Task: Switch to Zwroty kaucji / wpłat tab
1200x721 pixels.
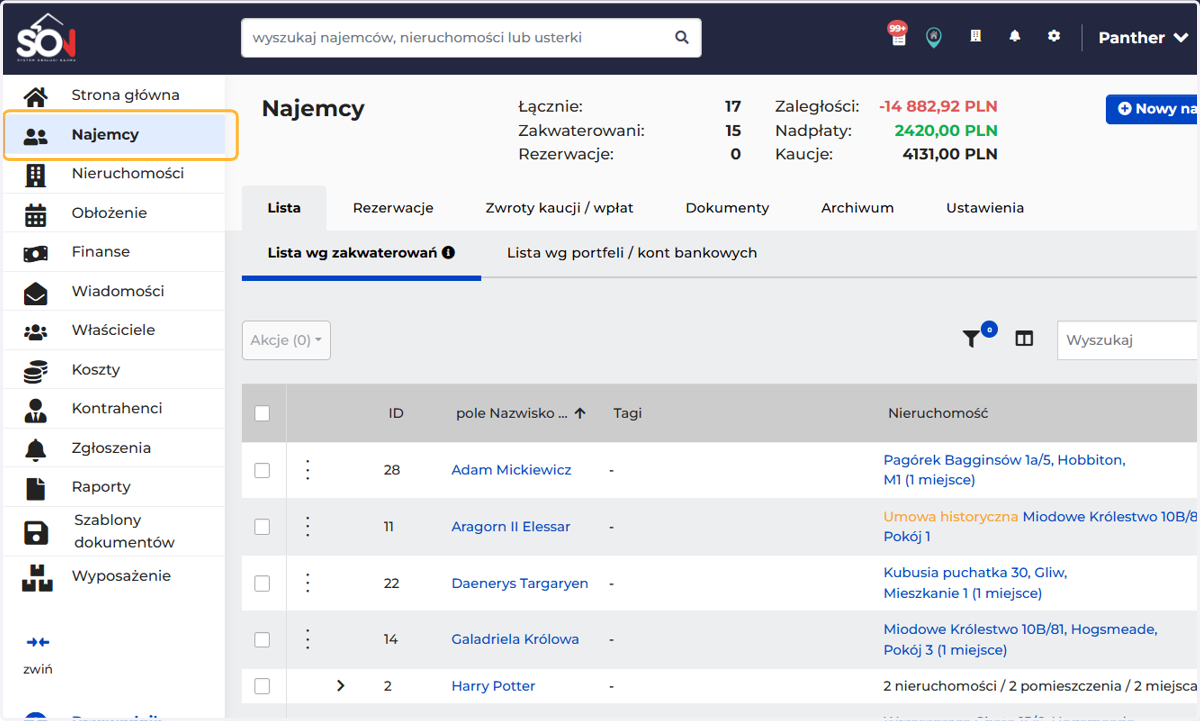Action: (x=559, y=208)
